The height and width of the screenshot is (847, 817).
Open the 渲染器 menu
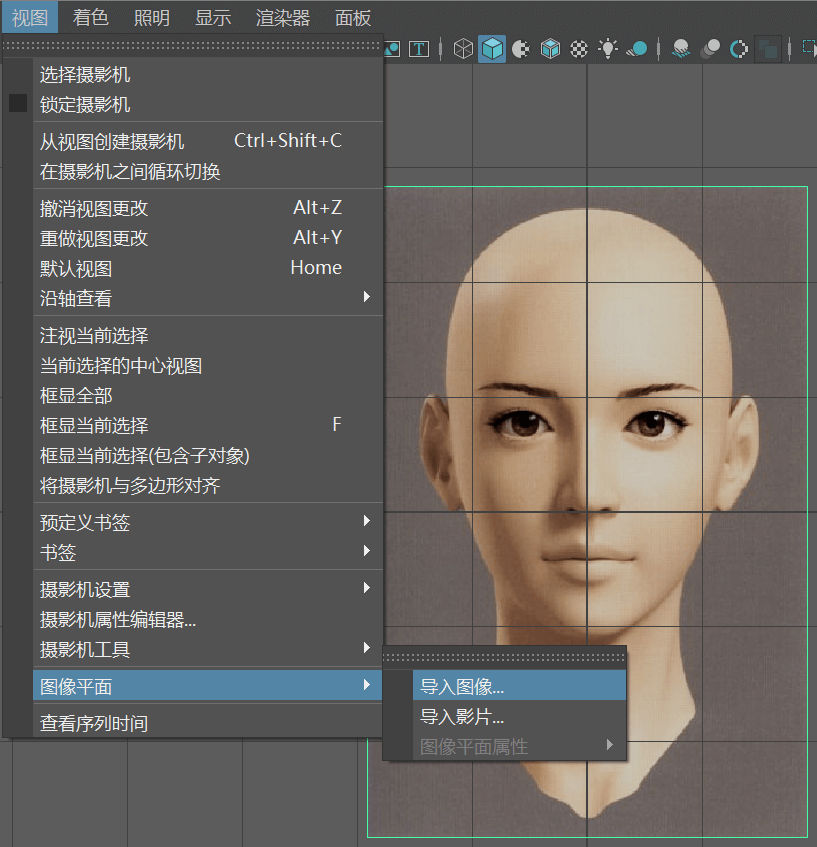pyautogui.click(x=283, y=18)
